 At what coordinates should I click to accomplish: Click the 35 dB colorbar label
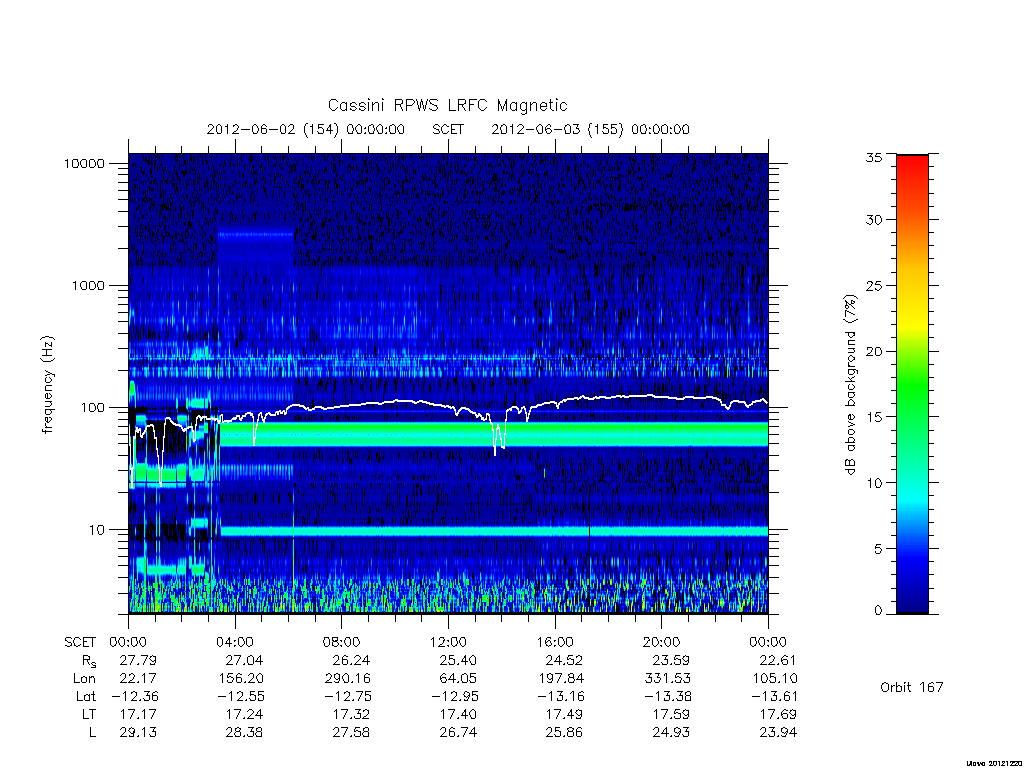click(x=873, y=157)
